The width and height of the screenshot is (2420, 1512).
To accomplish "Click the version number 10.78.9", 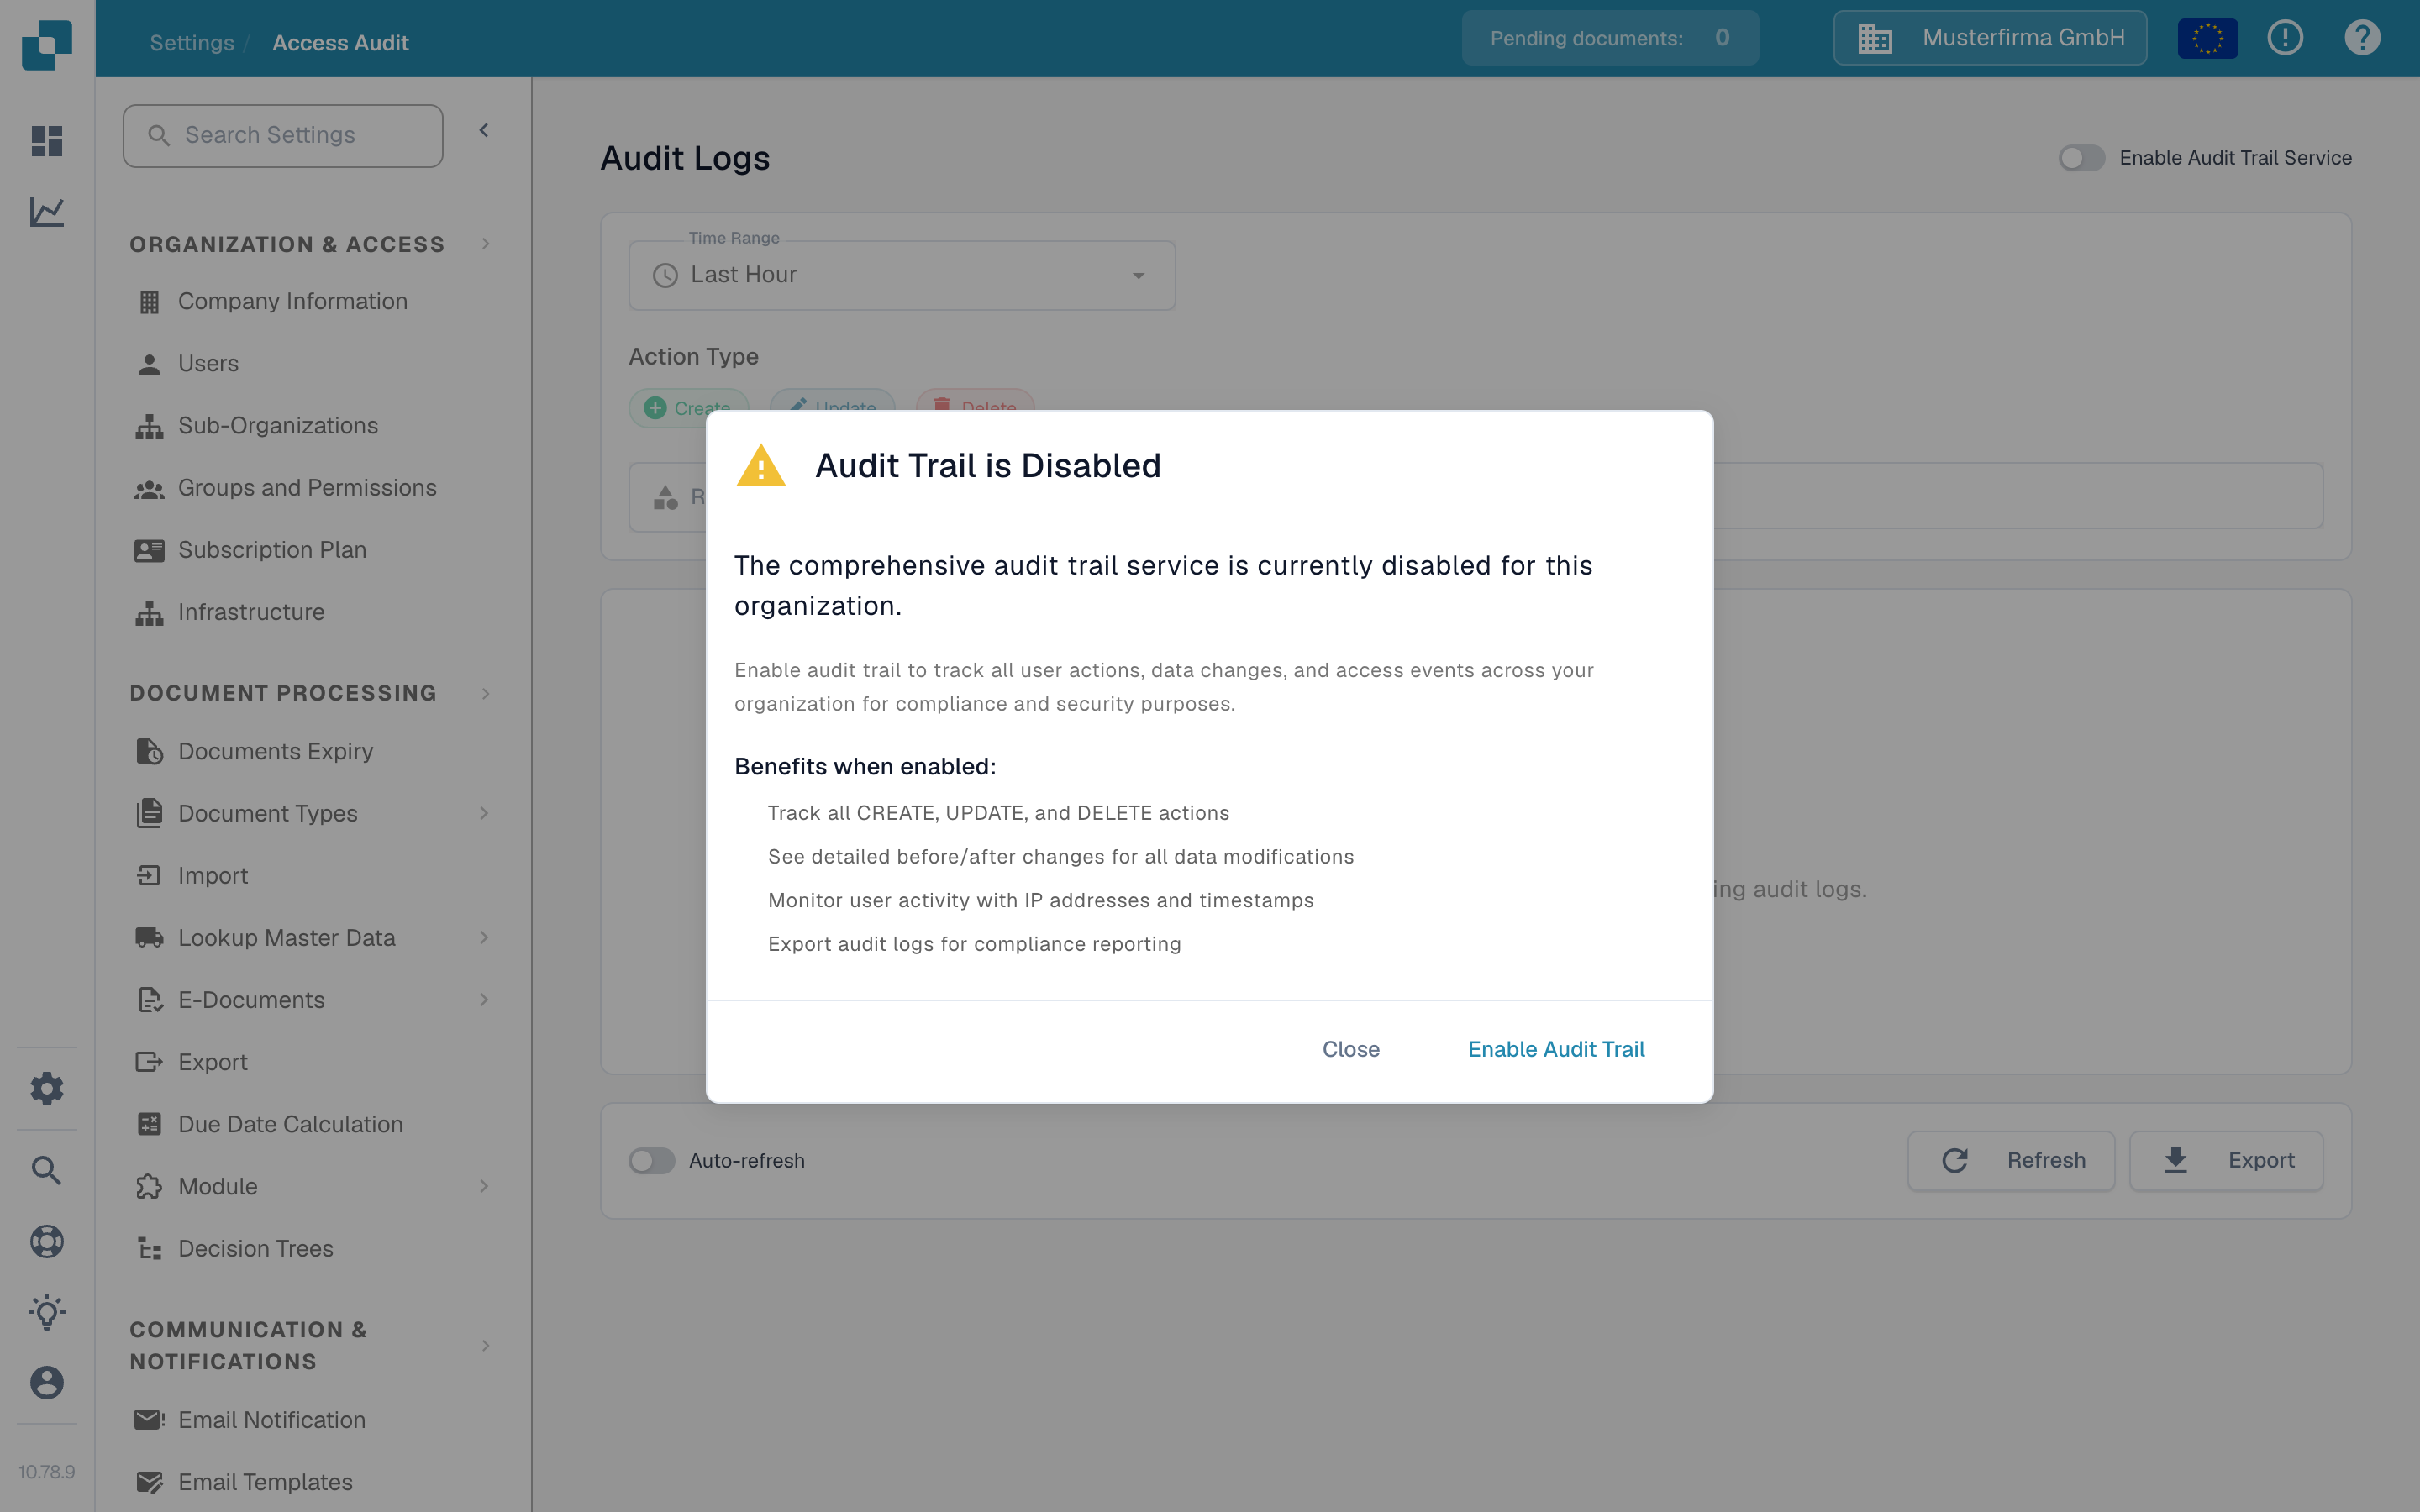I will pos(47,1472).
